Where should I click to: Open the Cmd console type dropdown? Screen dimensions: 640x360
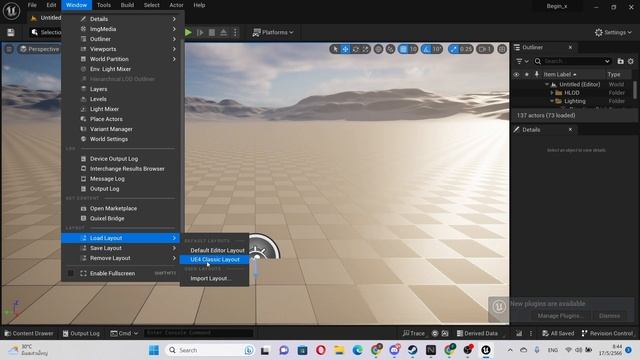tap(124, 333)
